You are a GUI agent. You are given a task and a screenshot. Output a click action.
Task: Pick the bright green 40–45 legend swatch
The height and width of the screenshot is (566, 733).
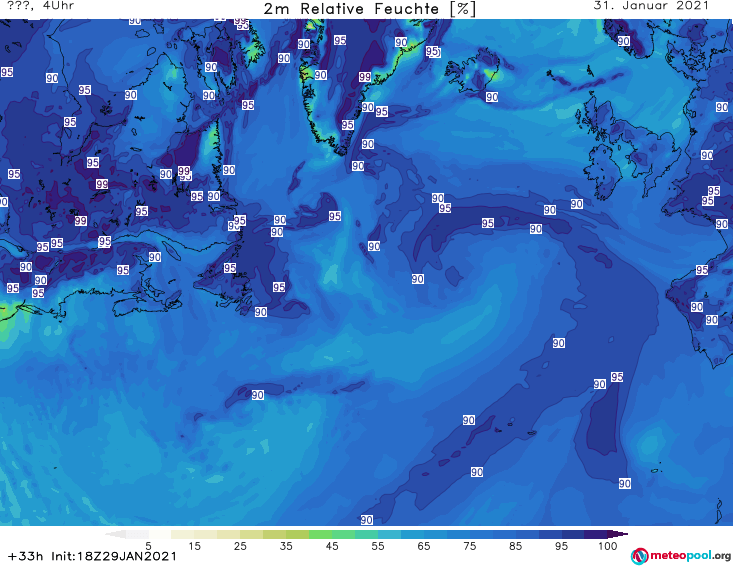(x=320, y=534)
